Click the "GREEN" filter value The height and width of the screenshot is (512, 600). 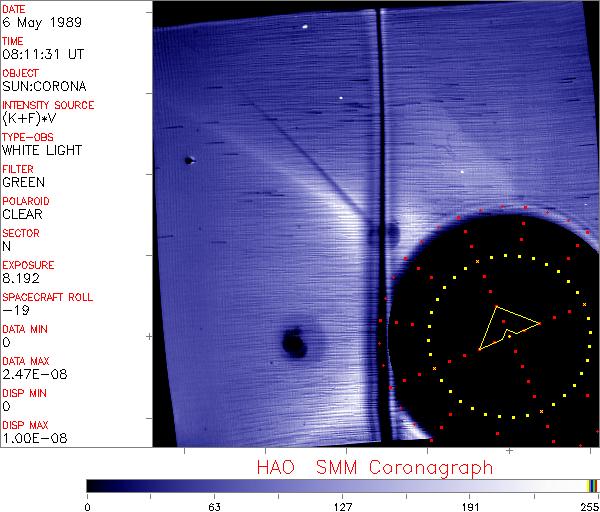[23, 182]
